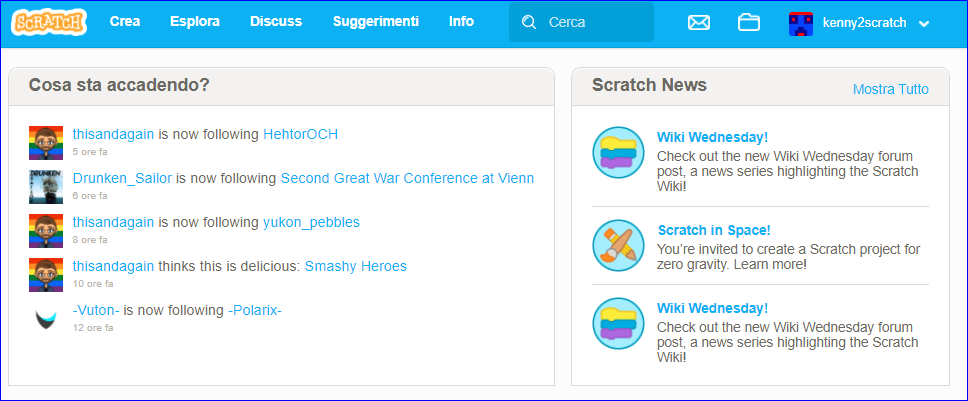Image resolution: width=968 pixels, height=401 pixels.
Task: Go to Discuss in the navigation bar
Action: click(276, 22)
